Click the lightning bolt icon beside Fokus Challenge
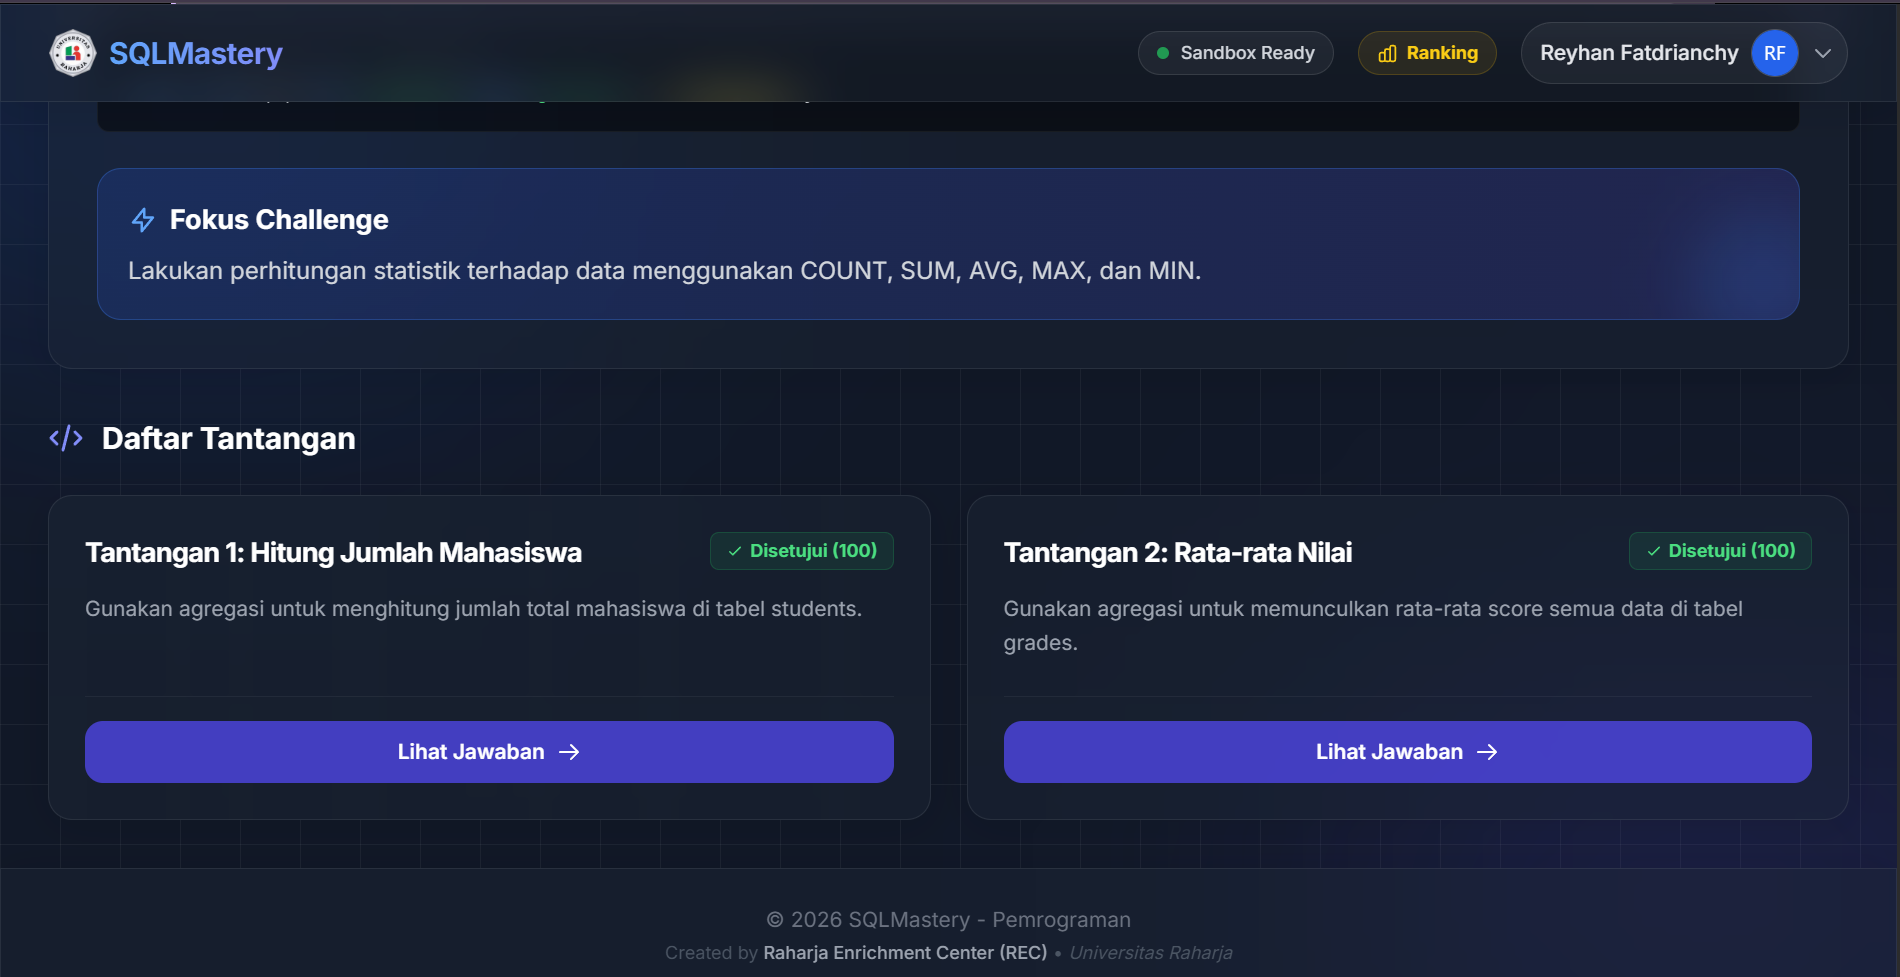Screen dimensions: 1900x977 143,220
